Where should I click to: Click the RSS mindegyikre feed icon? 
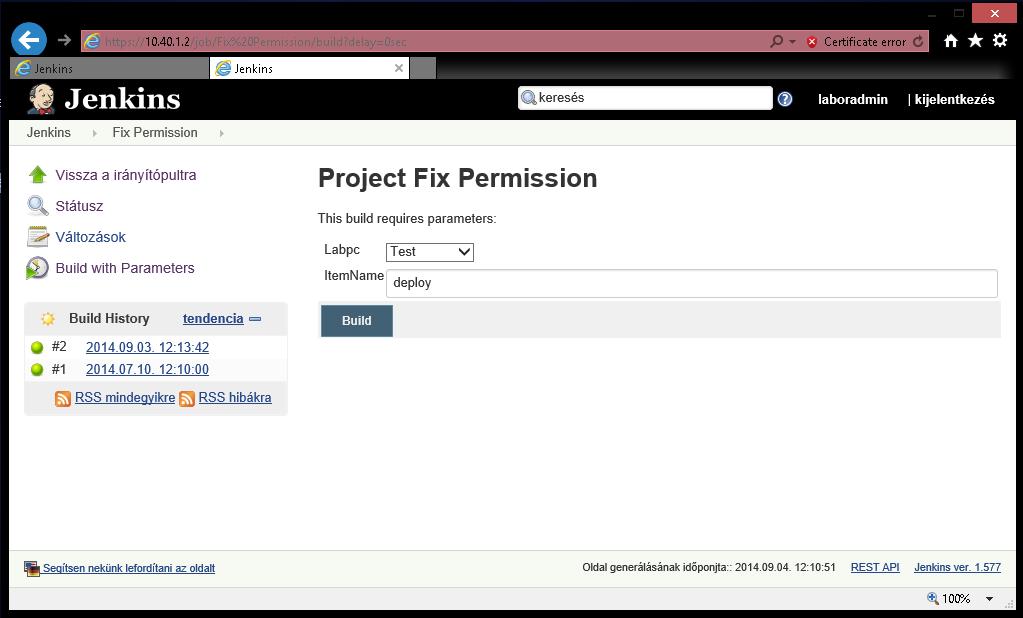(63, 398)
